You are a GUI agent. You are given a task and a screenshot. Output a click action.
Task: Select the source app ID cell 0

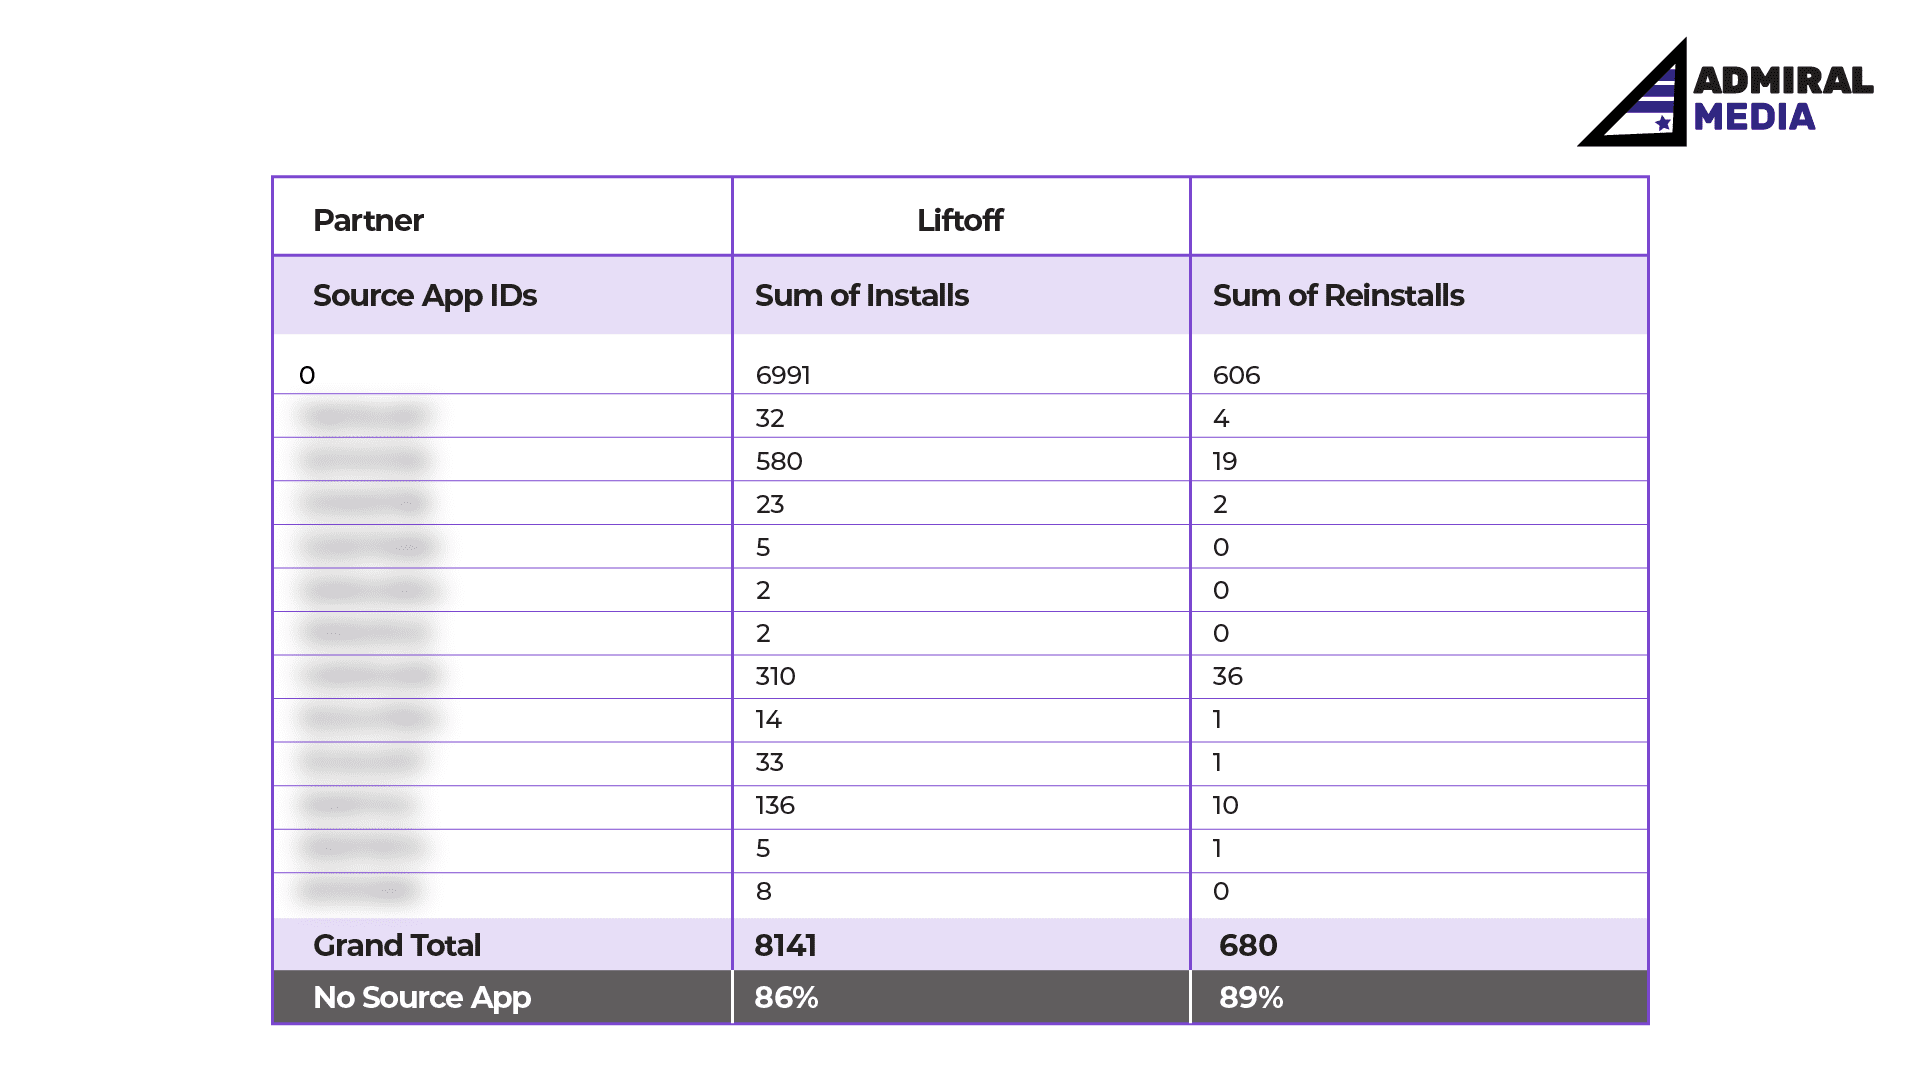[307, 375]
